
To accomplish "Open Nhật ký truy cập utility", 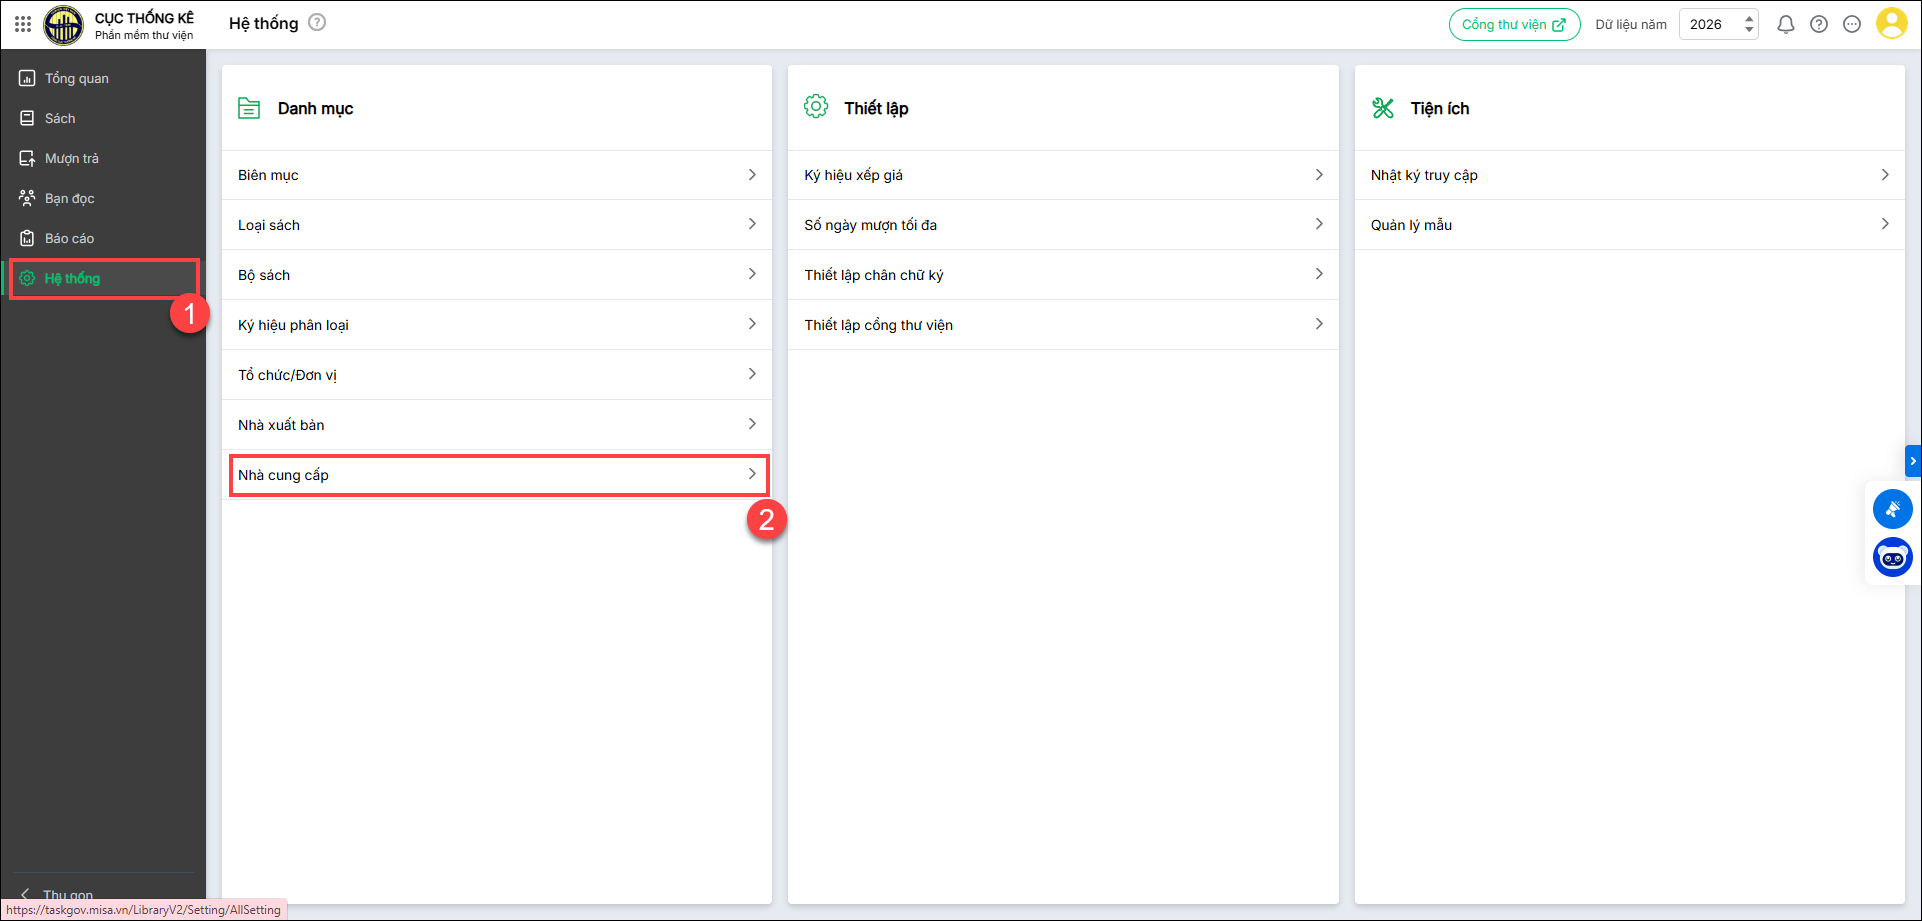I will click(1629, 175).
